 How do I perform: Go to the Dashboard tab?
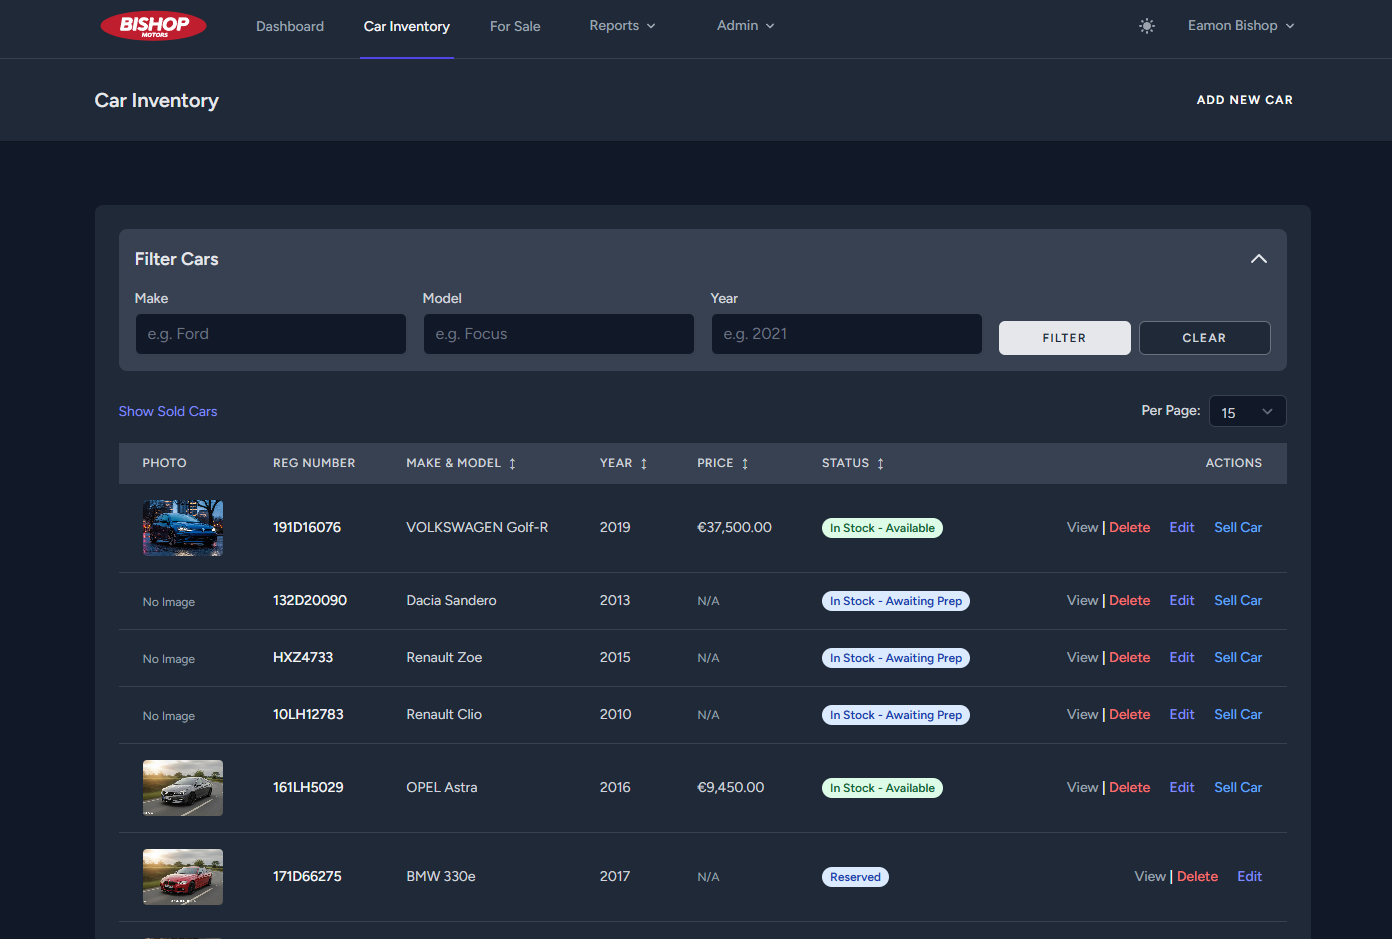pyautogui.click(x=290, y=27)
